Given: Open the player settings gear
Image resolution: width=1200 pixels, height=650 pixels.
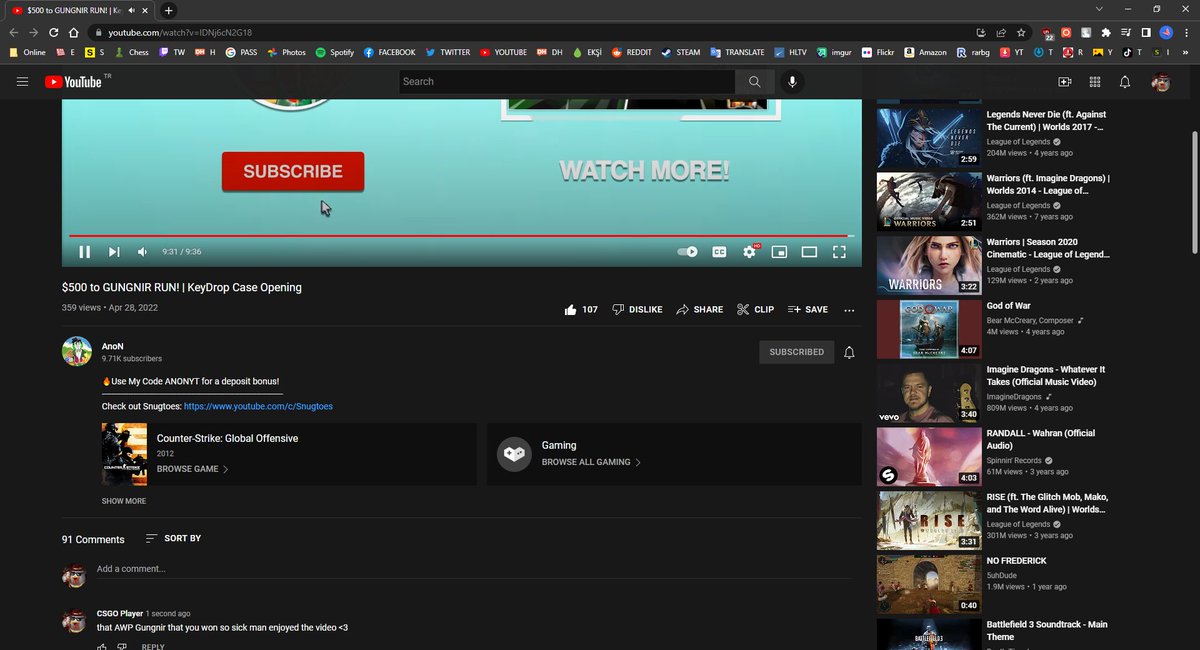Looking at the screenshot, I should pyautogui.click(x=749, y=252).
